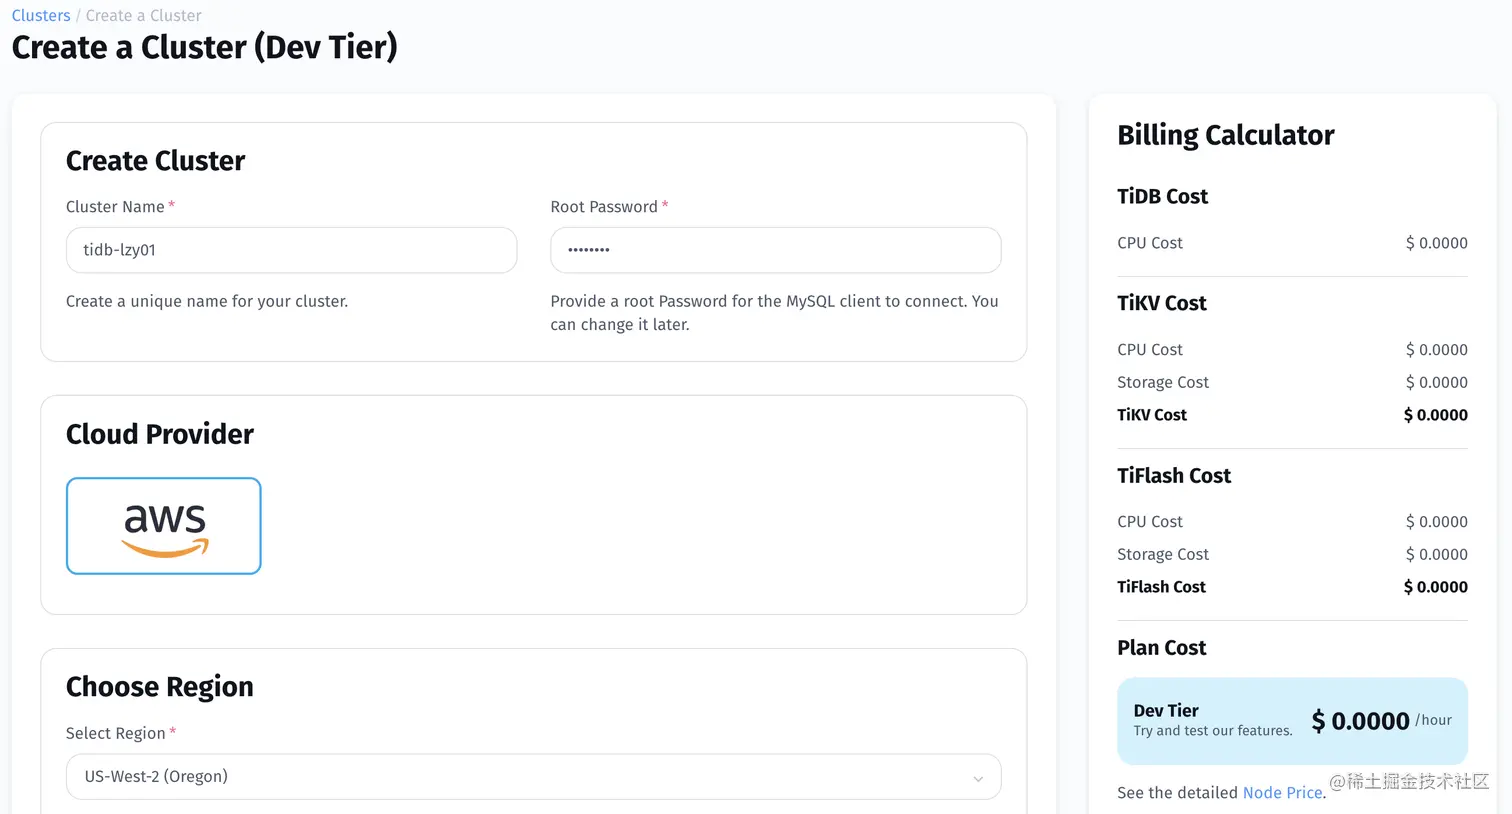Click the Dev Tier plan cost card

tap(1292, 721)
